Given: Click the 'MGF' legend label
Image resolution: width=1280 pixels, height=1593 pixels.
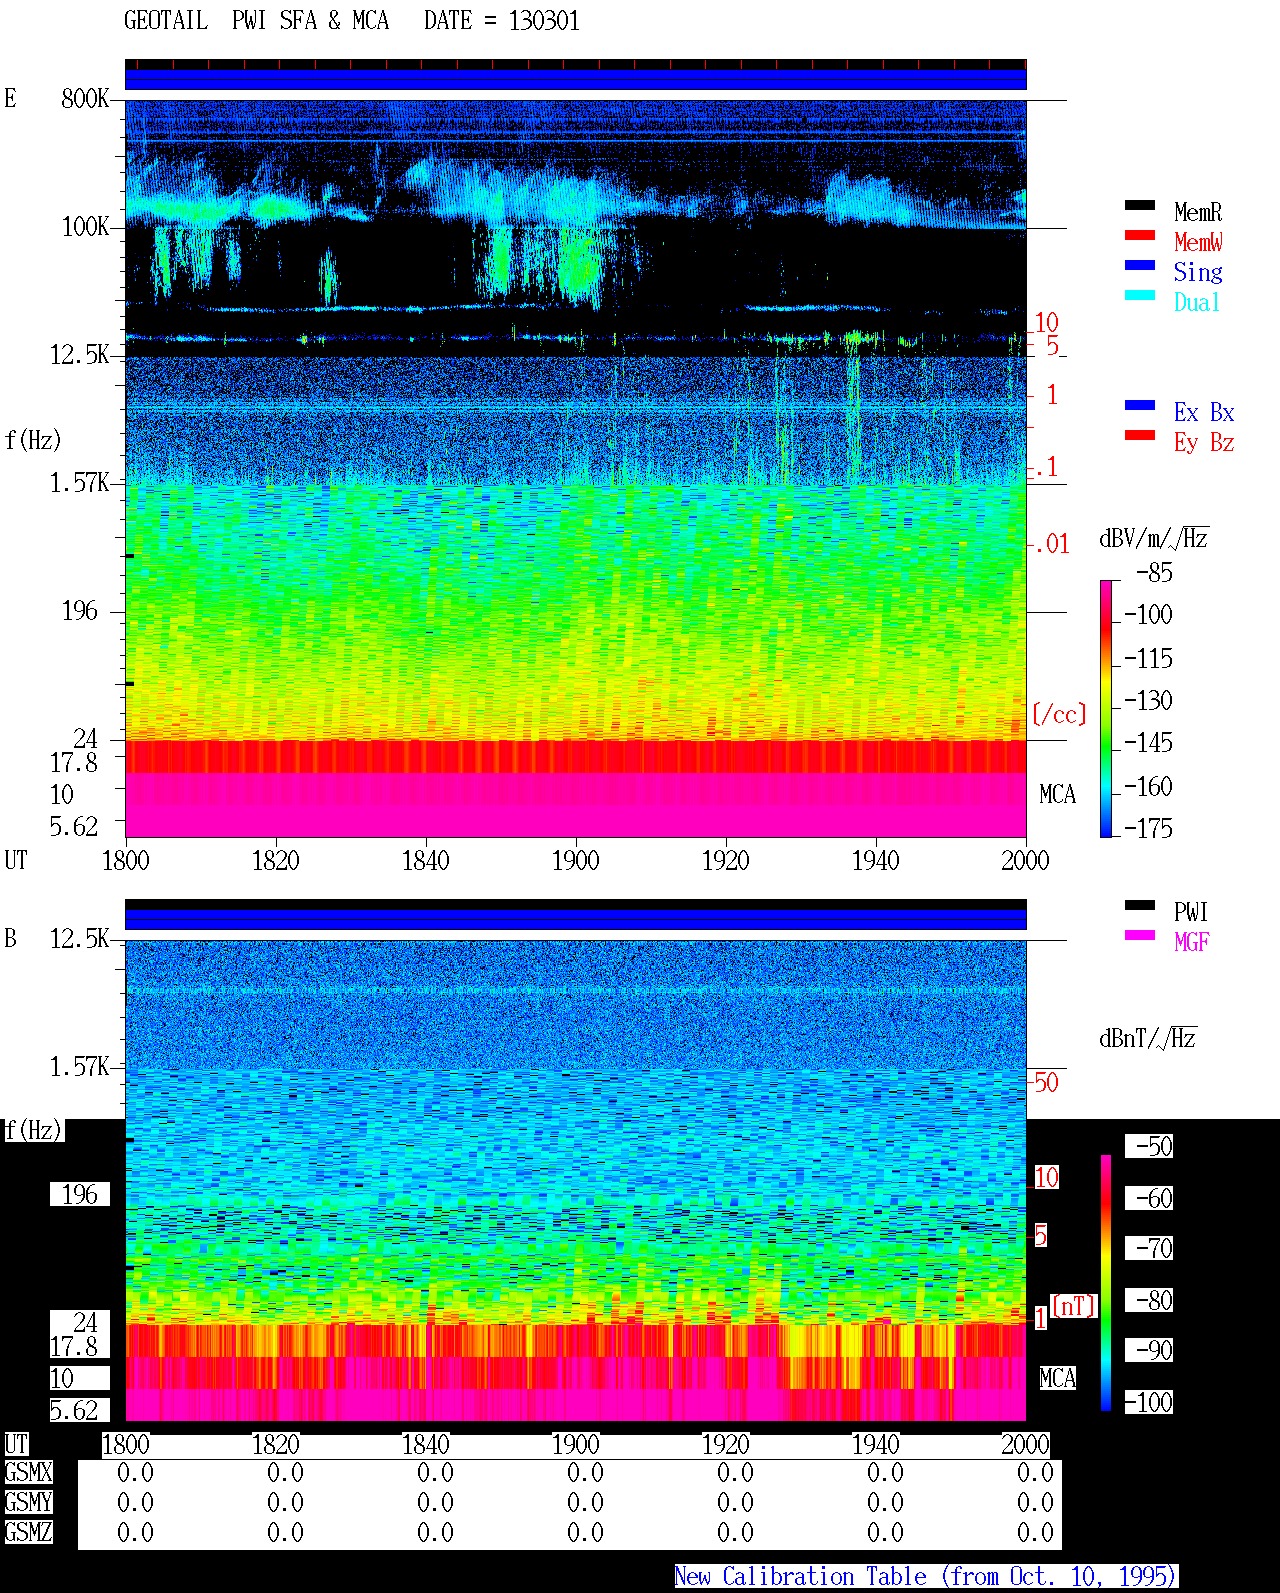Looking at the screenshot, I should [x=1192, y=942].
